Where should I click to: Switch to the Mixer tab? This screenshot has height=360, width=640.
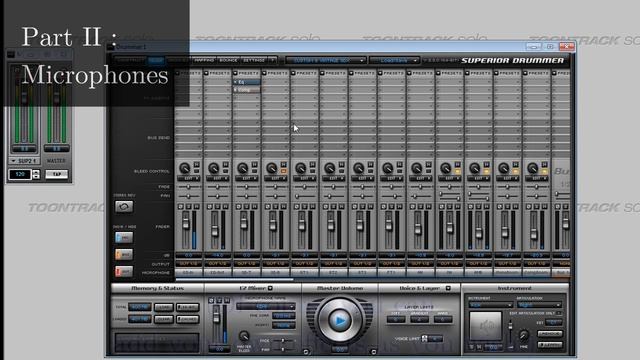pos(156,60)
